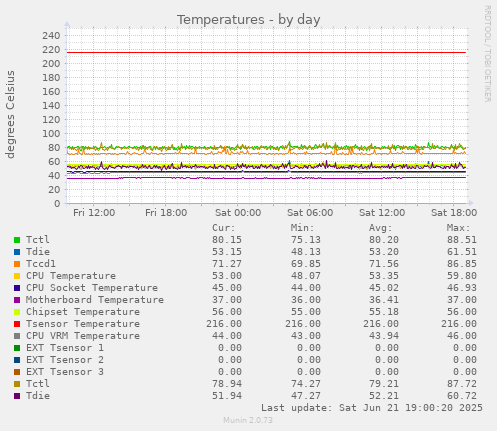Click the 'Min:' column header

point(302,228)
